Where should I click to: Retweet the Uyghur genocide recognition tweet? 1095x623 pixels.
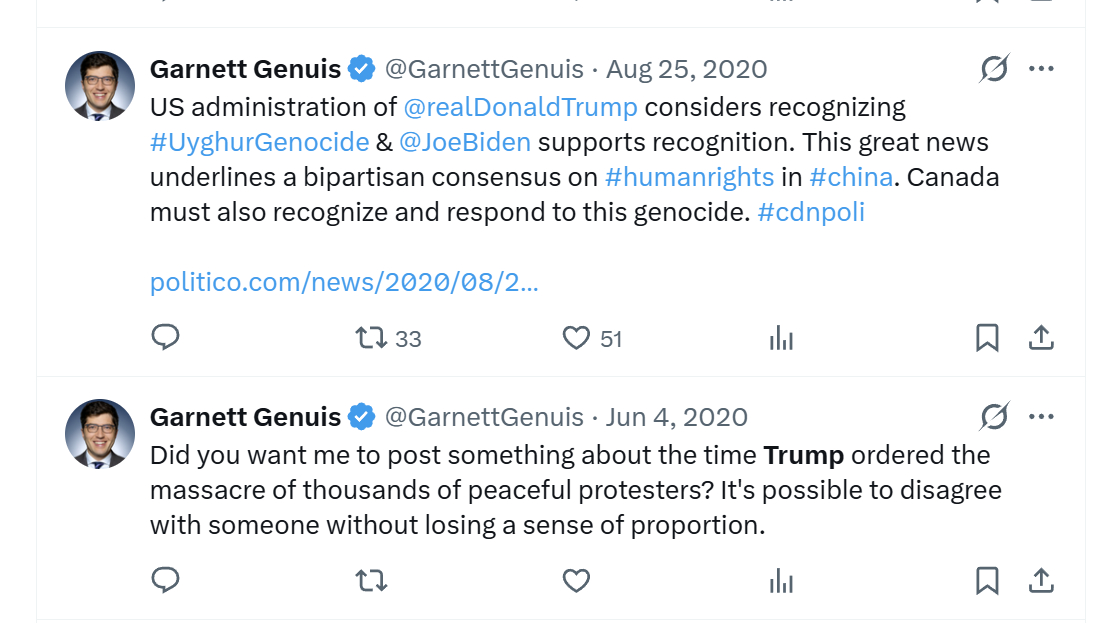click(x=372, y=338)
